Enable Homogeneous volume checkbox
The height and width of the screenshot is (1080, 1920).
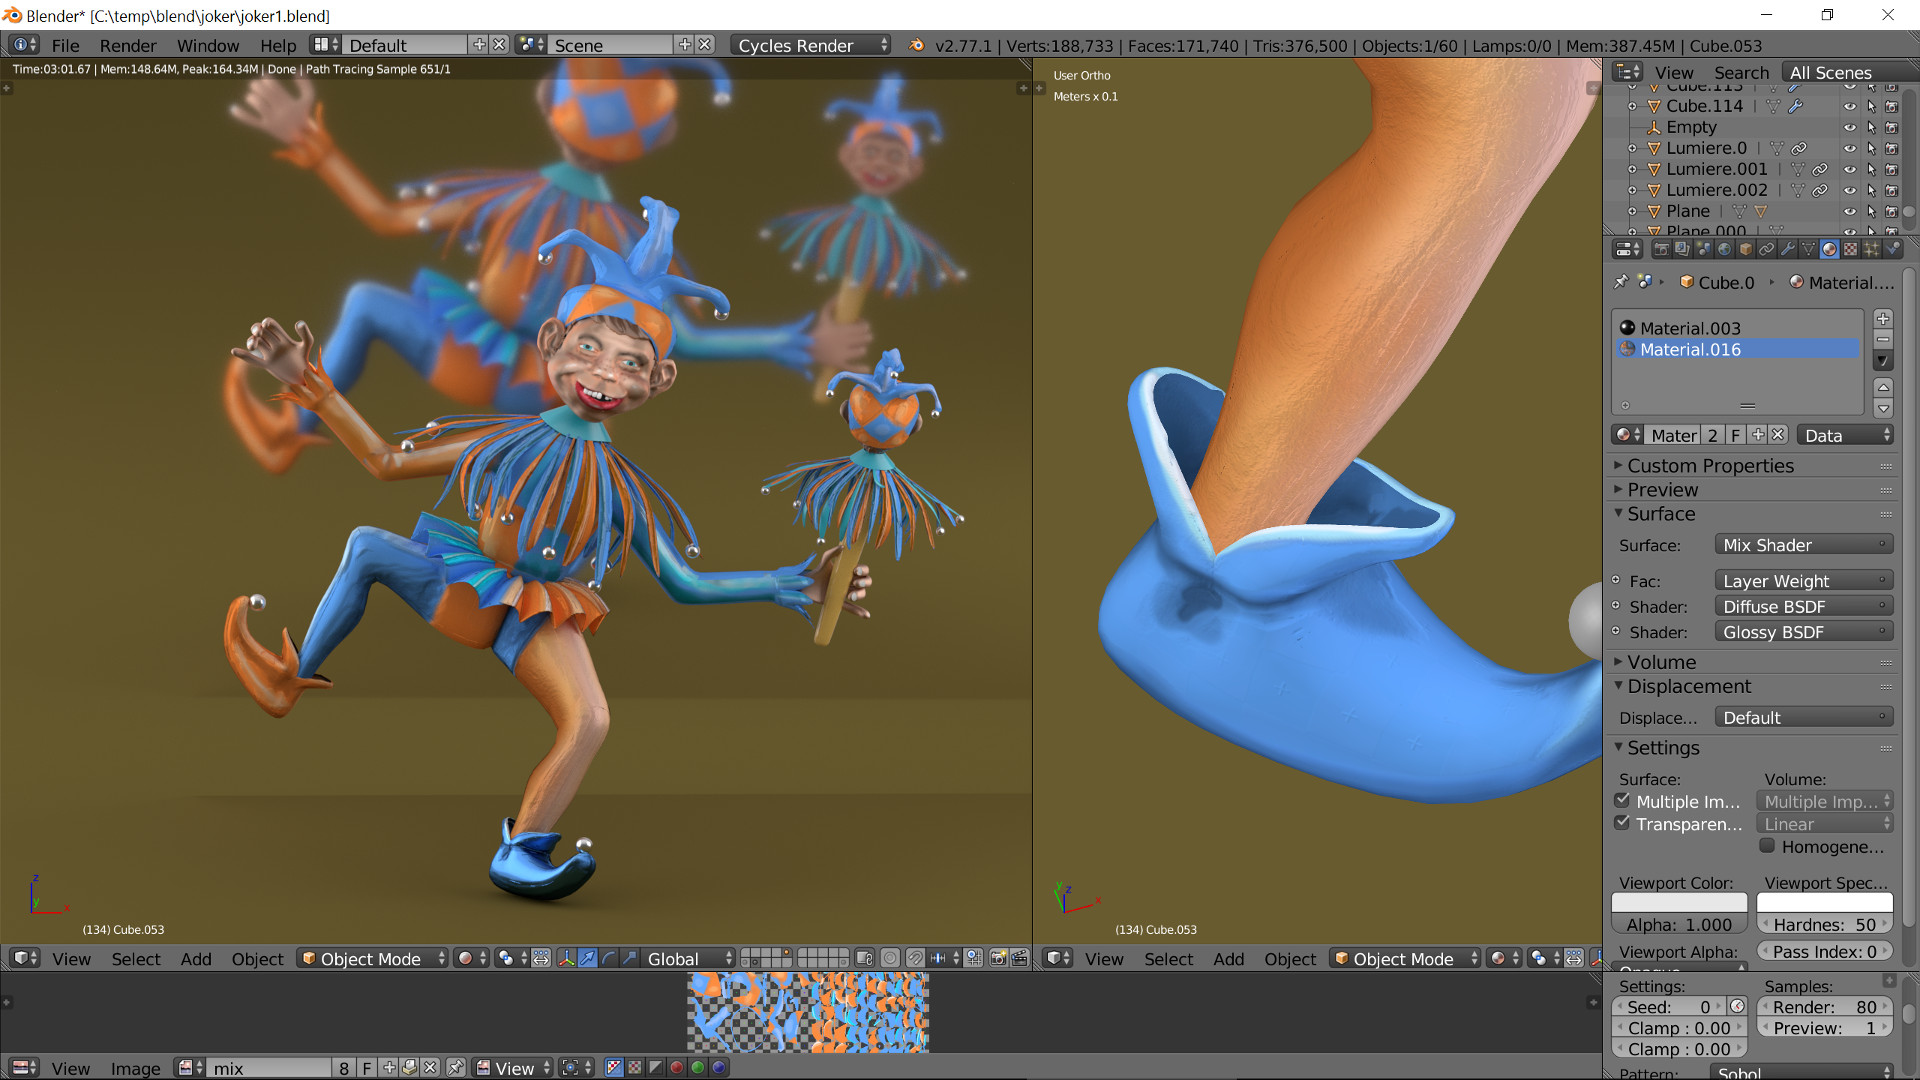pos(1767,846)
